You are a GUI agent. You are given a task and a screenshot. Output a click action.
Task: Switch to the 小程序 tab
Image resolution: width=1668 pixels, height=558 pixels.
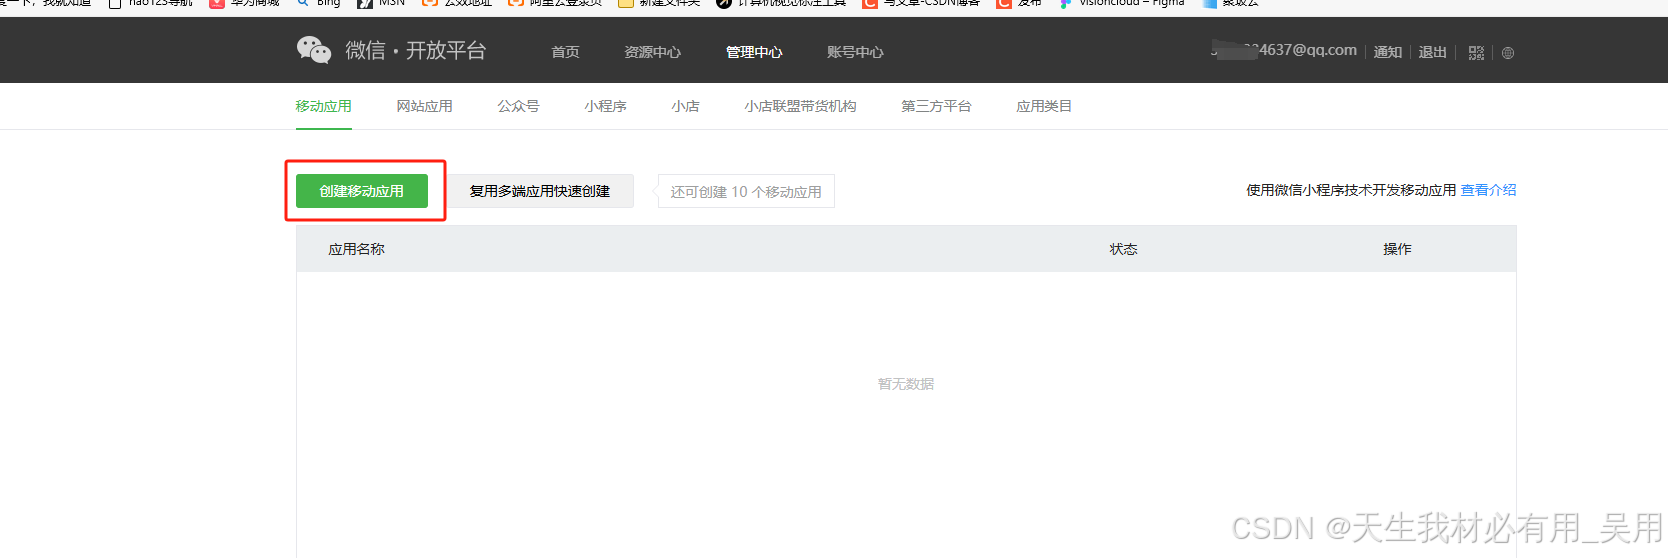pyautogui.click(x=605, y=106)
